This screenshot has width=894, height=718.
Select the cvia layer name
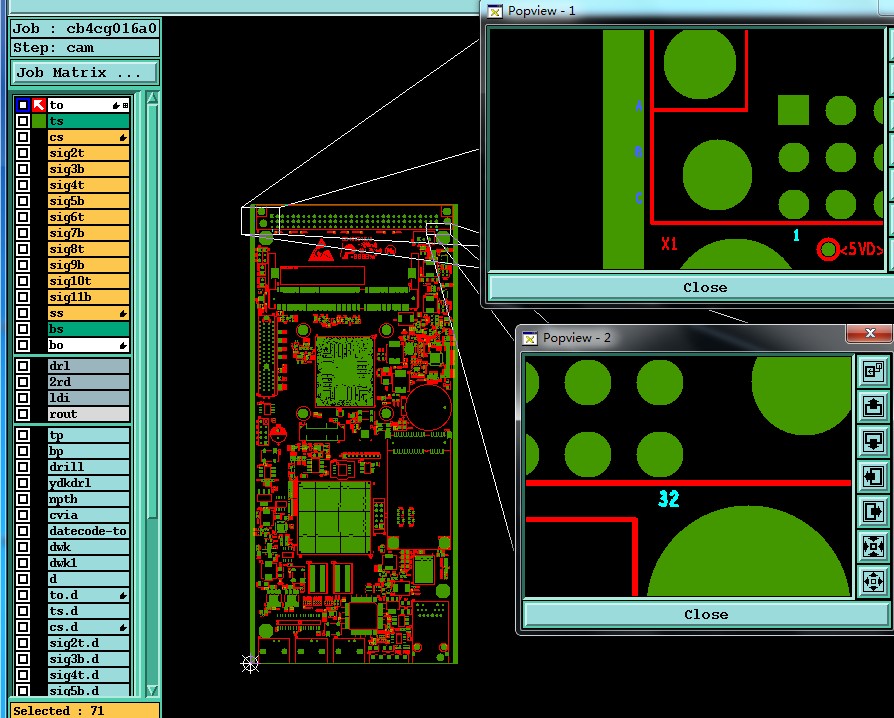[88, 514]
